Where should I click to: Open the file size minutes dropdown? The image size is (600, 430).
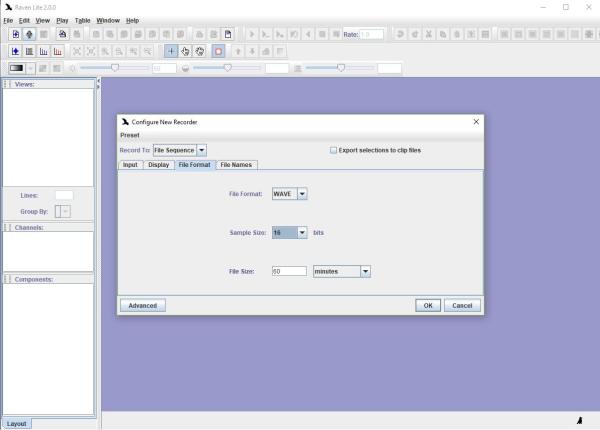point(365,271)
